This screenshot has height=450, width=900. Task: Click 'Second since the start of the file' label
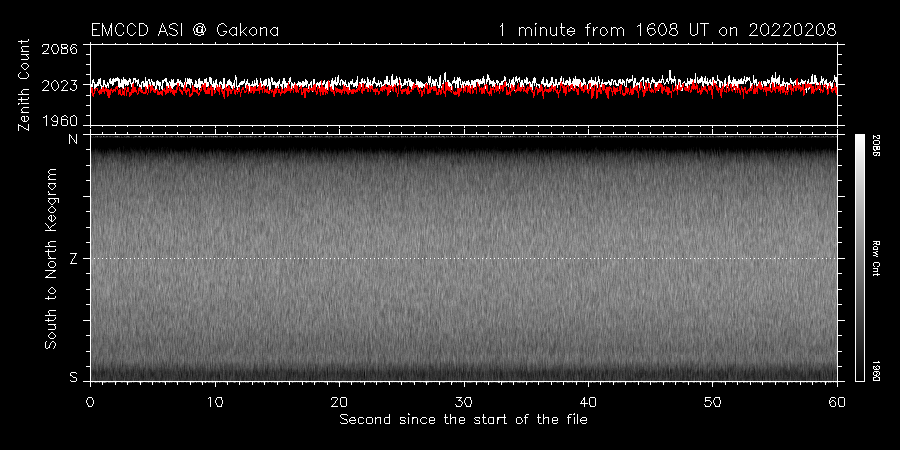click(463, 420)
